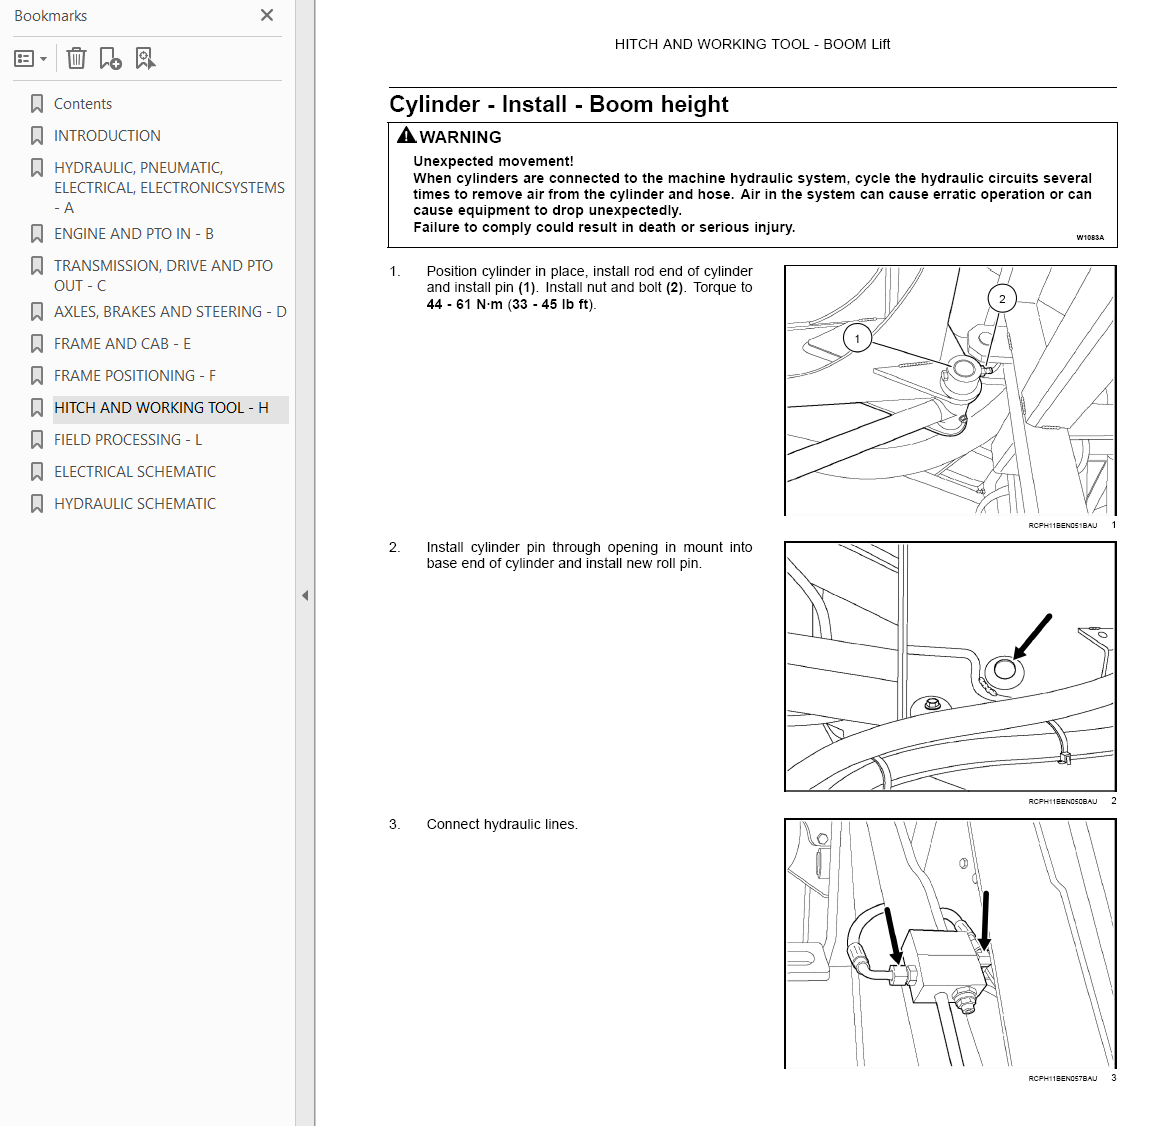Select HITCH AND WORKING TOOL - H bookmark
The height and width of the screenshot is (1126, 1160).
tap(161, 408)
